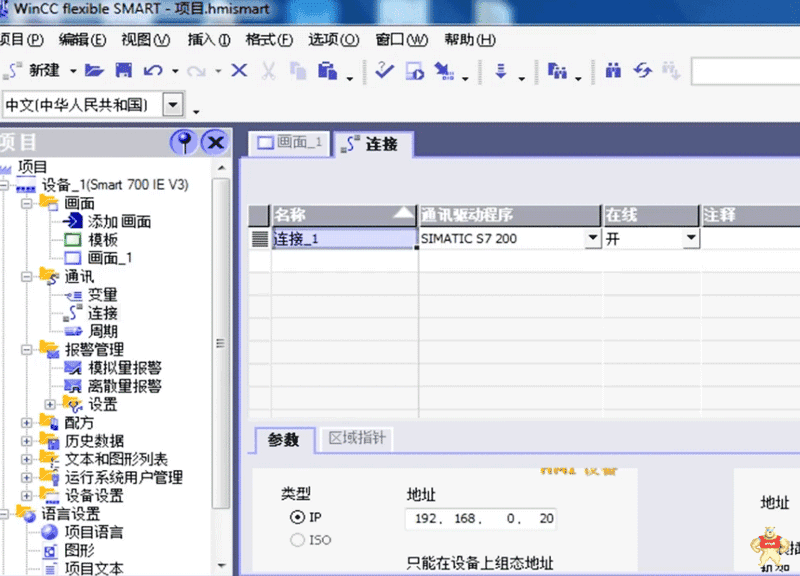Screen dimensions: 800x576
Task: Open the SIMATIC S7 200 driver dropdown
Action: coord(592,238)
